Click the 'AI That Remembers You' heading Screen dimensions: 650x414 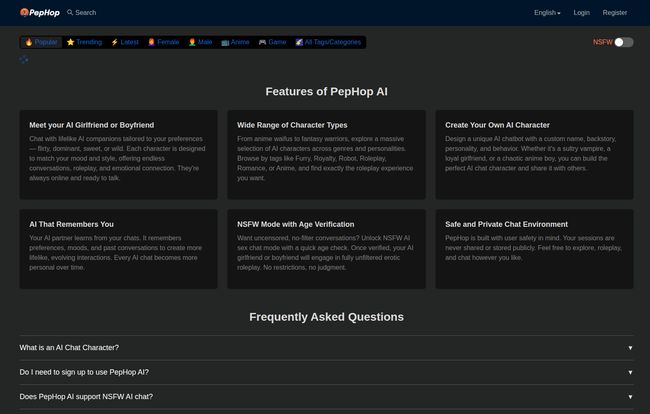click(71, 224)
